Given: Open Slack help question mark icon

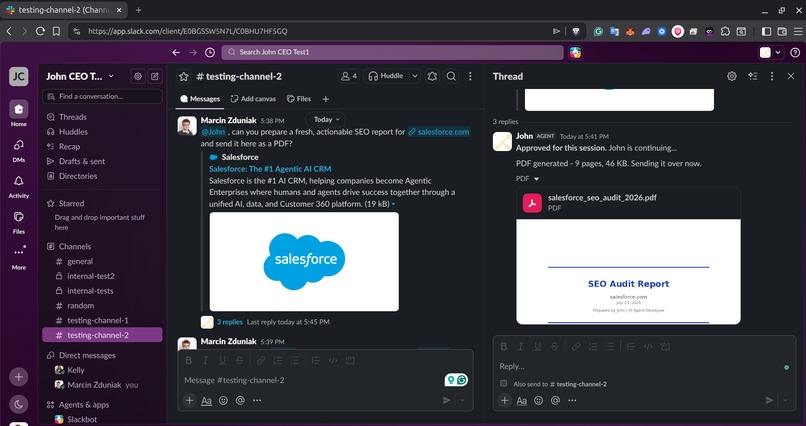Looking at the screenshot, I should coord(795,52).
